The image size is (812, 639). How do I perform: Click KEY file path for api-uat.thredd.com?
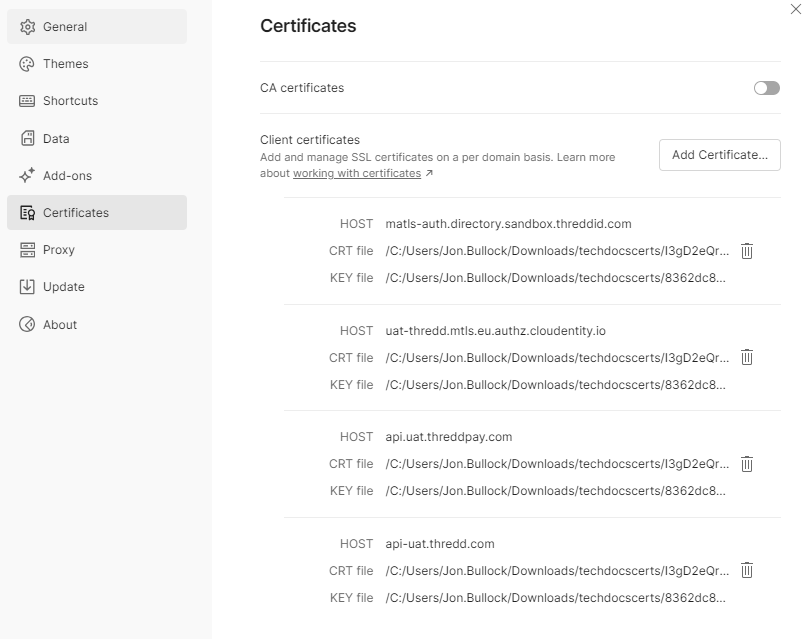click(x=555, y=598)
